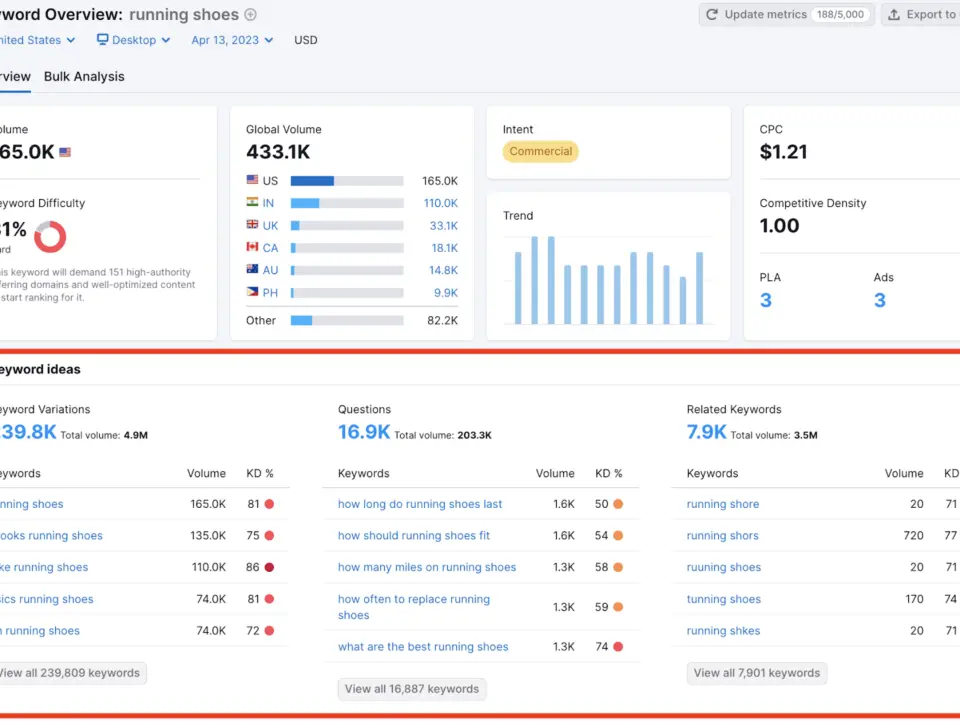Image resolution: width=960 pixels, height=721 pixels.
Task: Open keyword how often to replace running shoes
Action: tap(414, 607)
